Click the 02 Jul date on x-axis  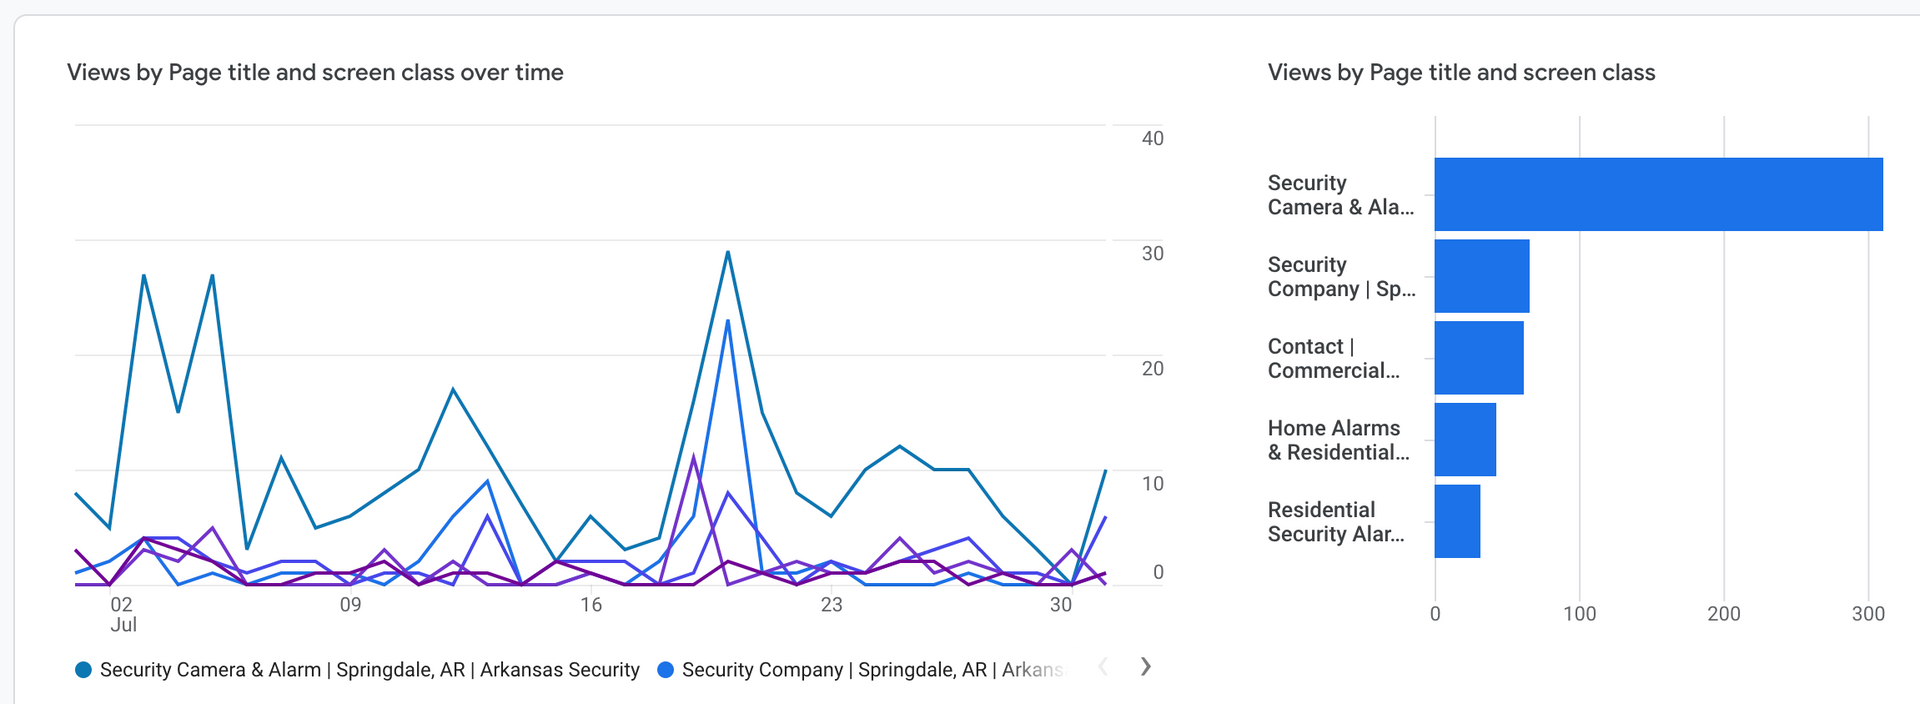point(122,613)
